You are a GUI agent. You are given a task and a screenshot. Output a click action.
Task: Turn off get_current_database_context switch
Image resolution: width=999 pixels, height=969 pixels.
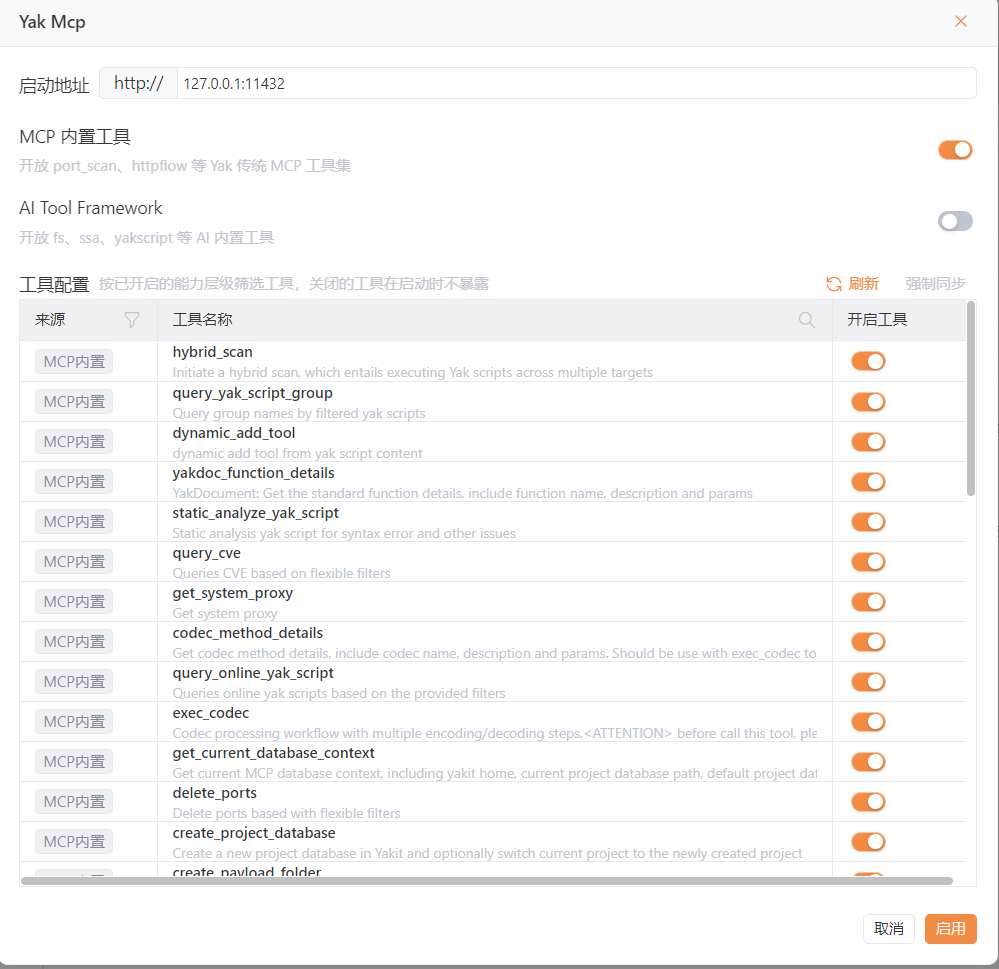point(868,761)
